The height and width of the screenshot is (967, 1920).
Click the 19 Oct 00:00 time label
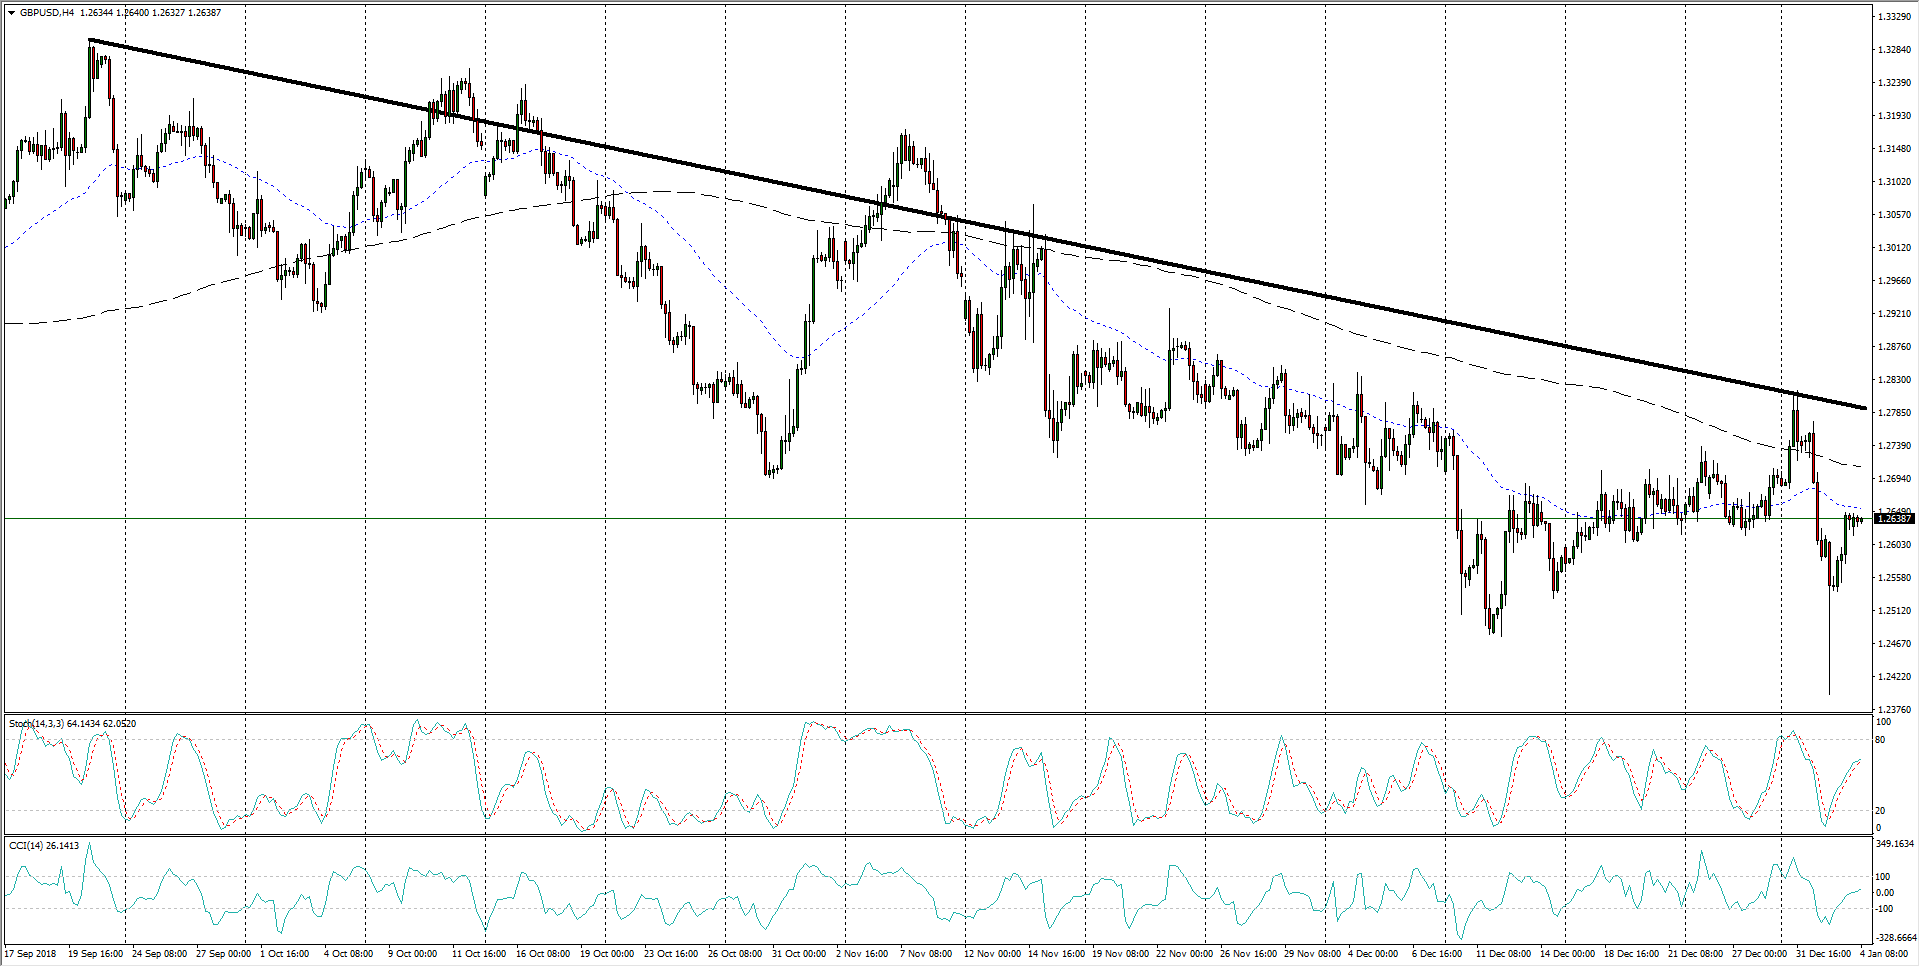pos(607,954)
